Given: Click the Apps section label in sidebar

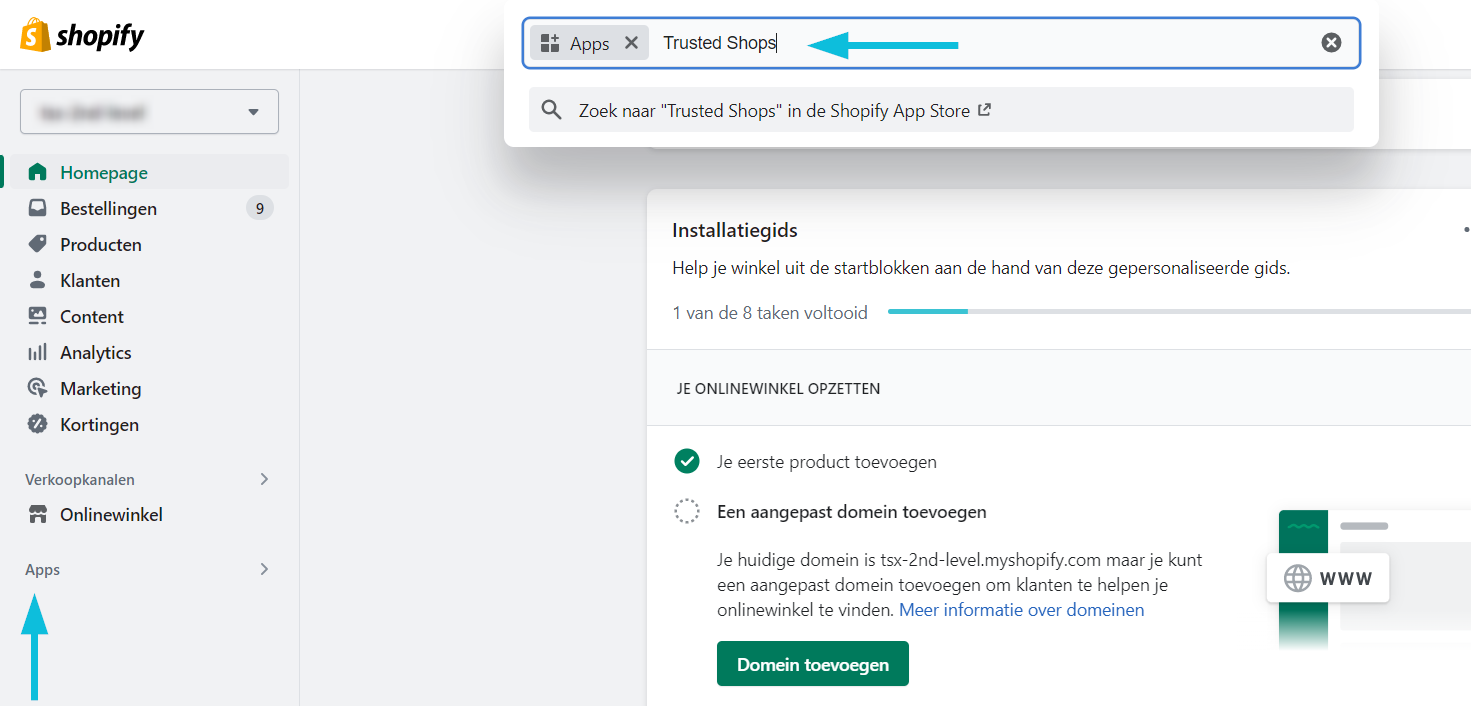Looking at the screenshot, I should click(x=43, y=570).
